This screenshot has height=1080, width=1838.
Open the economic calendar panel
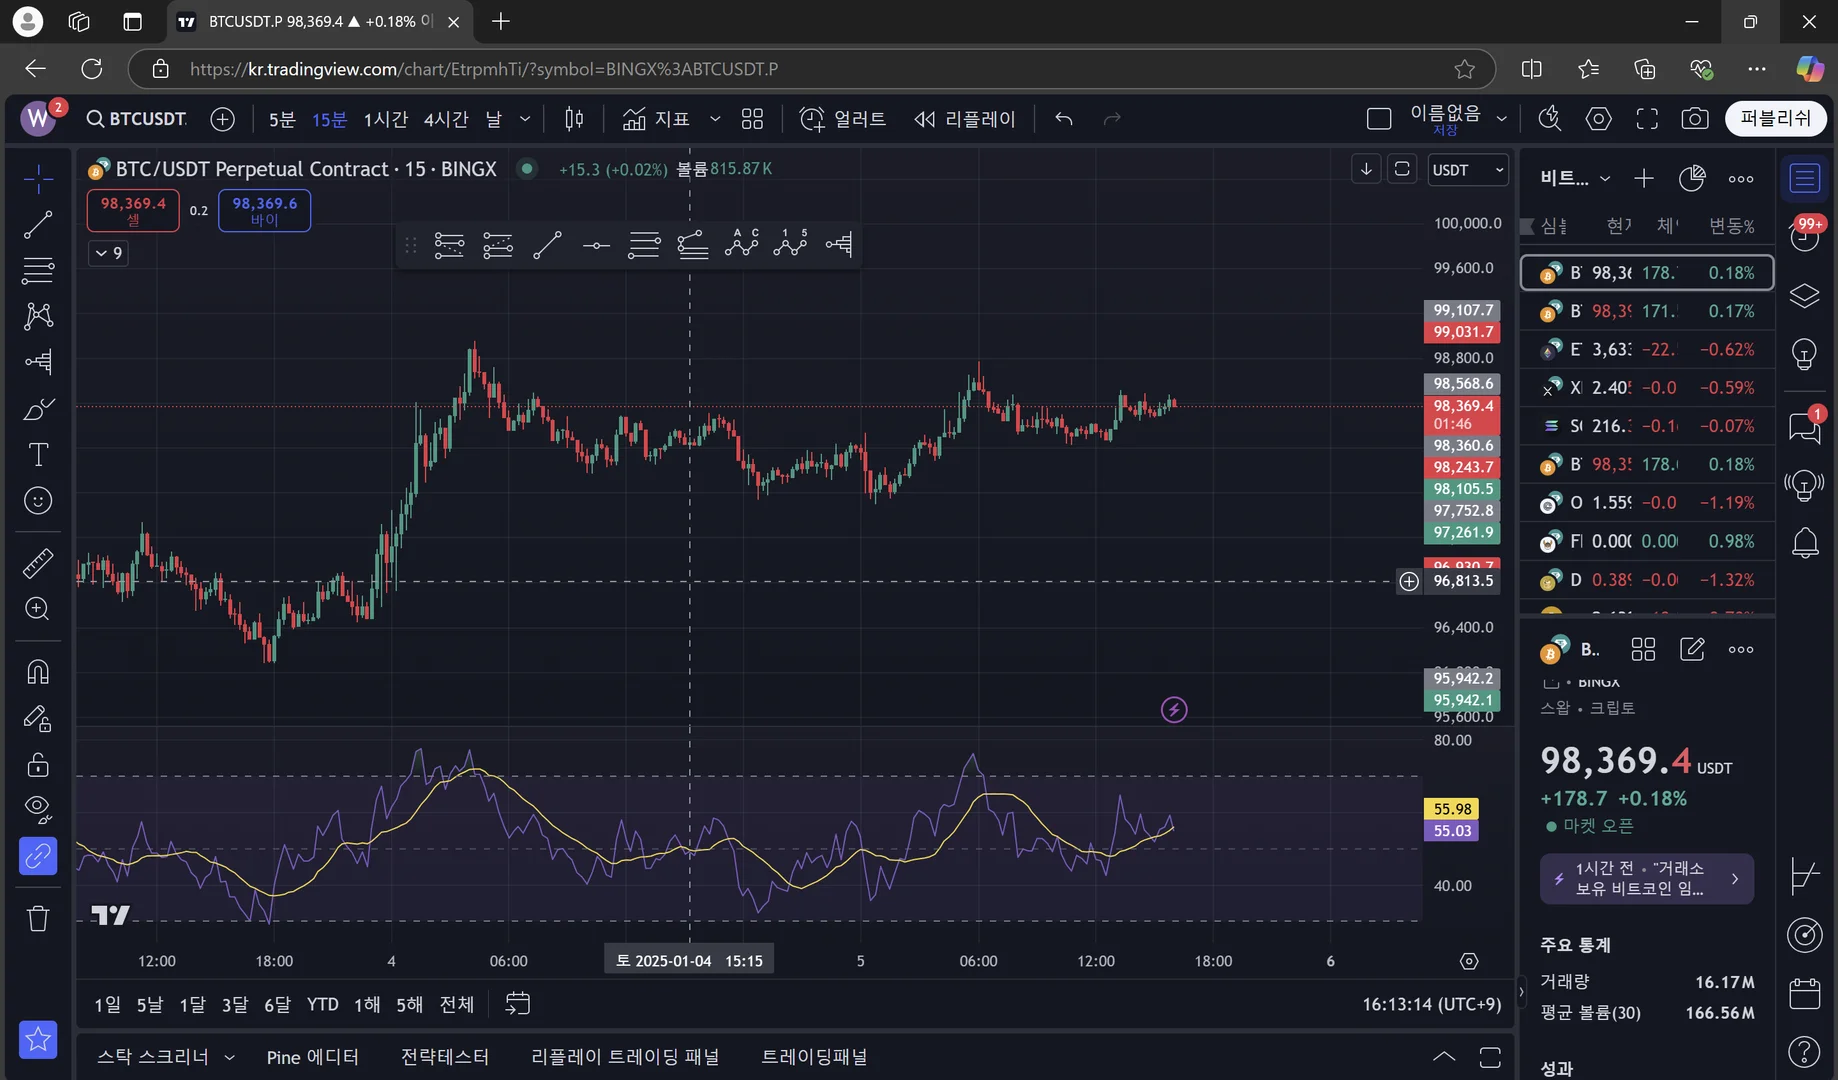click(x=1805, y=993)
